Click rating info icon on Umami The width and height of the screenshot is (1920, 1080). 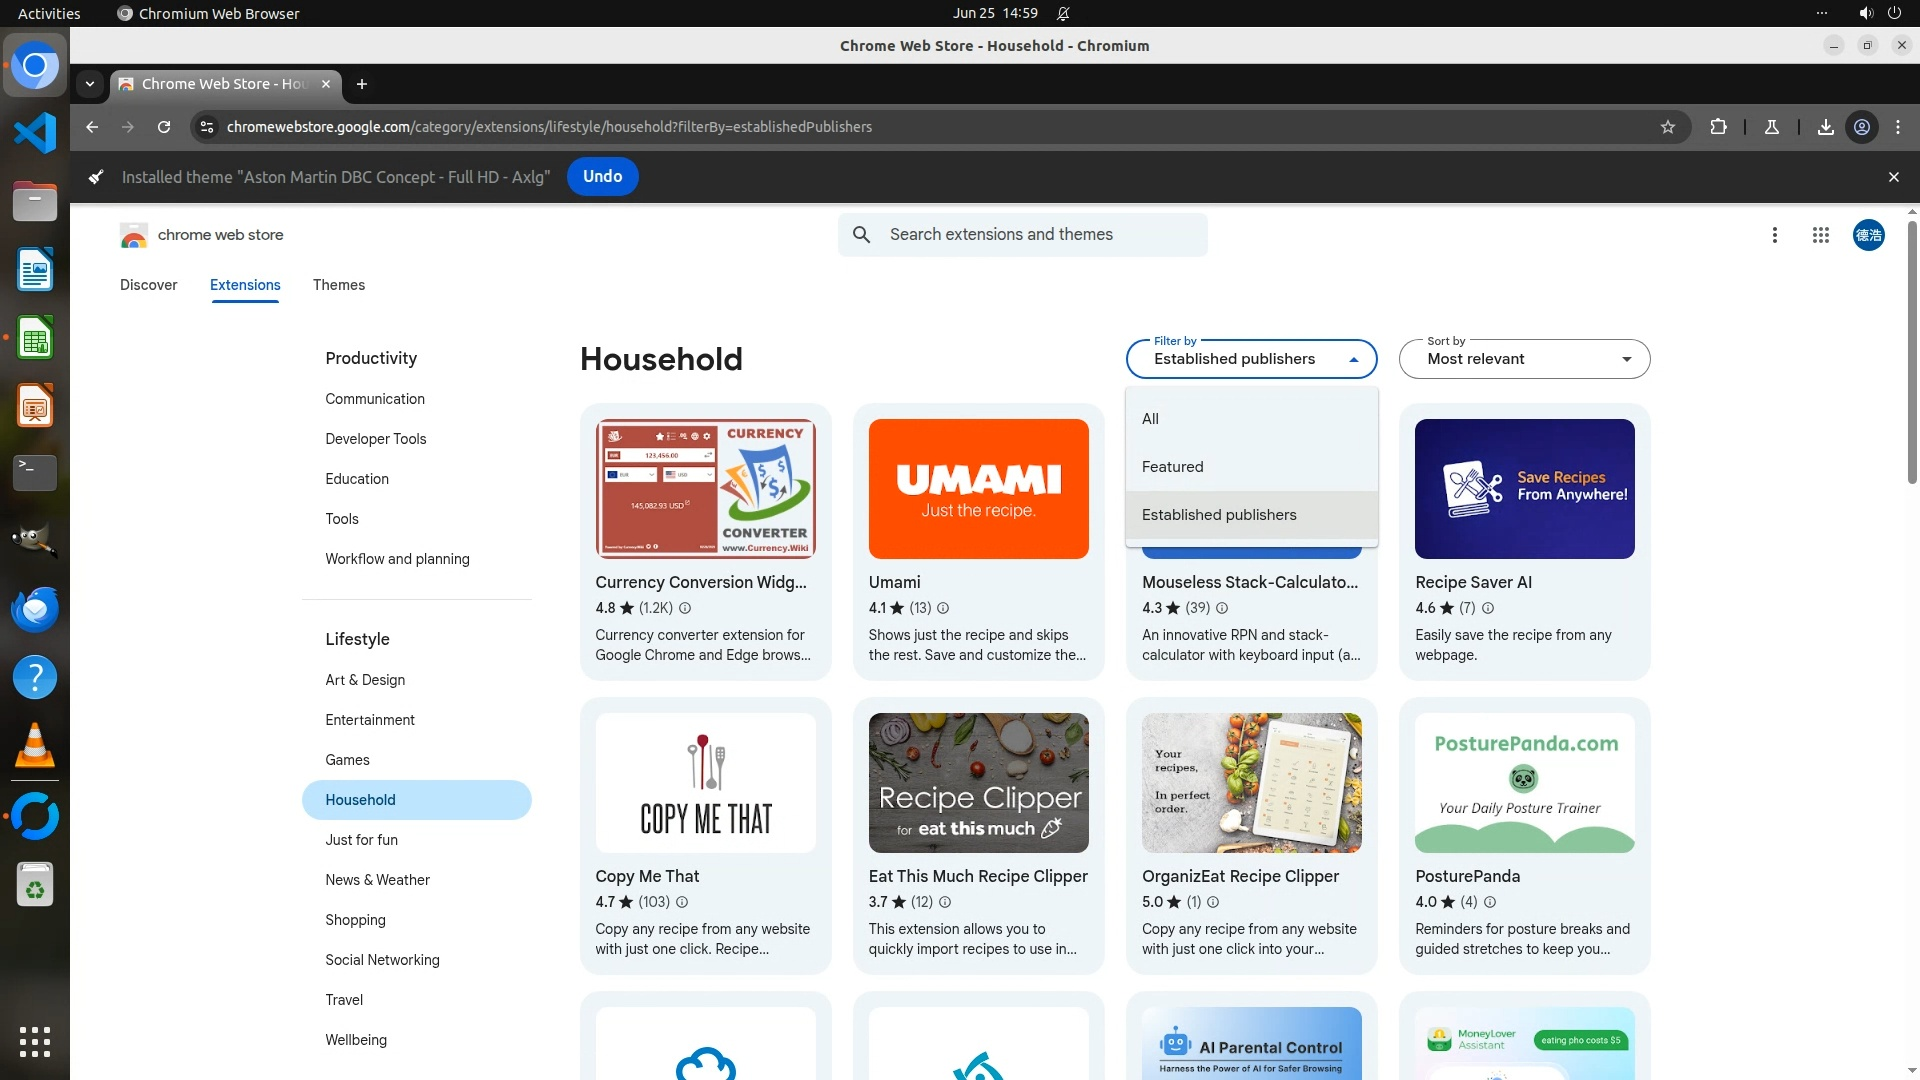(x=942, y=608)
